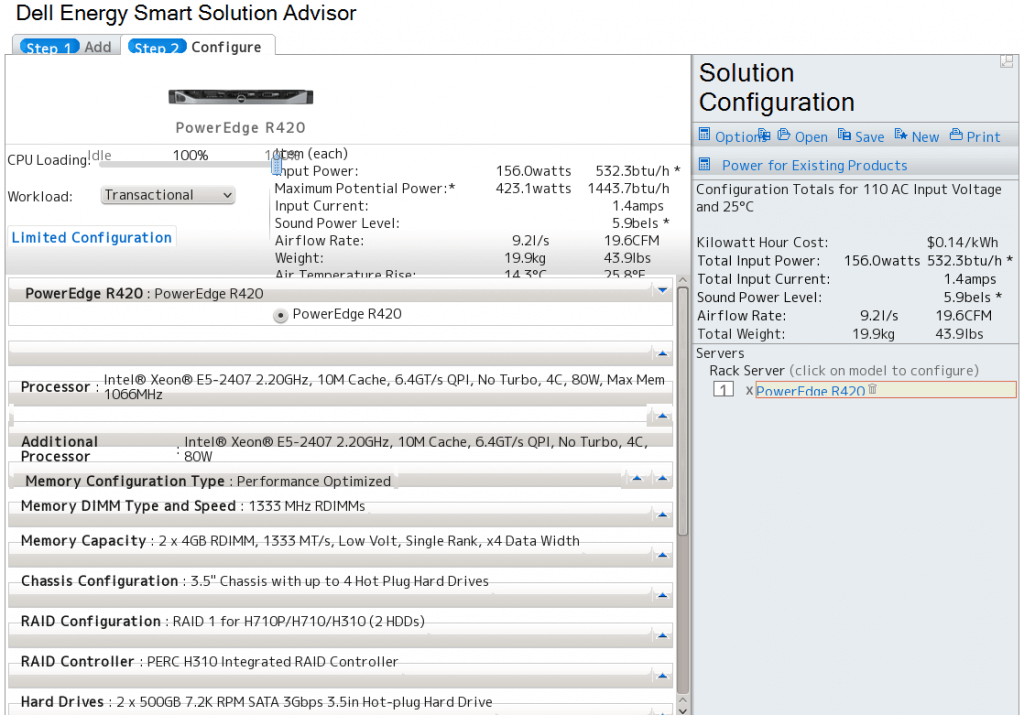This screenshot has height=715, width=1024.
Task: Click the pop-out icon in Solution Configuration corner
Action: [x=1006, y=61]
